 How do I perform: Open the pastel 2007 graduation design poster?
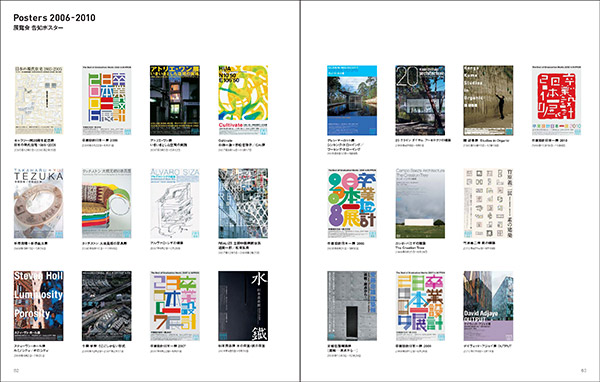point(175,306)
